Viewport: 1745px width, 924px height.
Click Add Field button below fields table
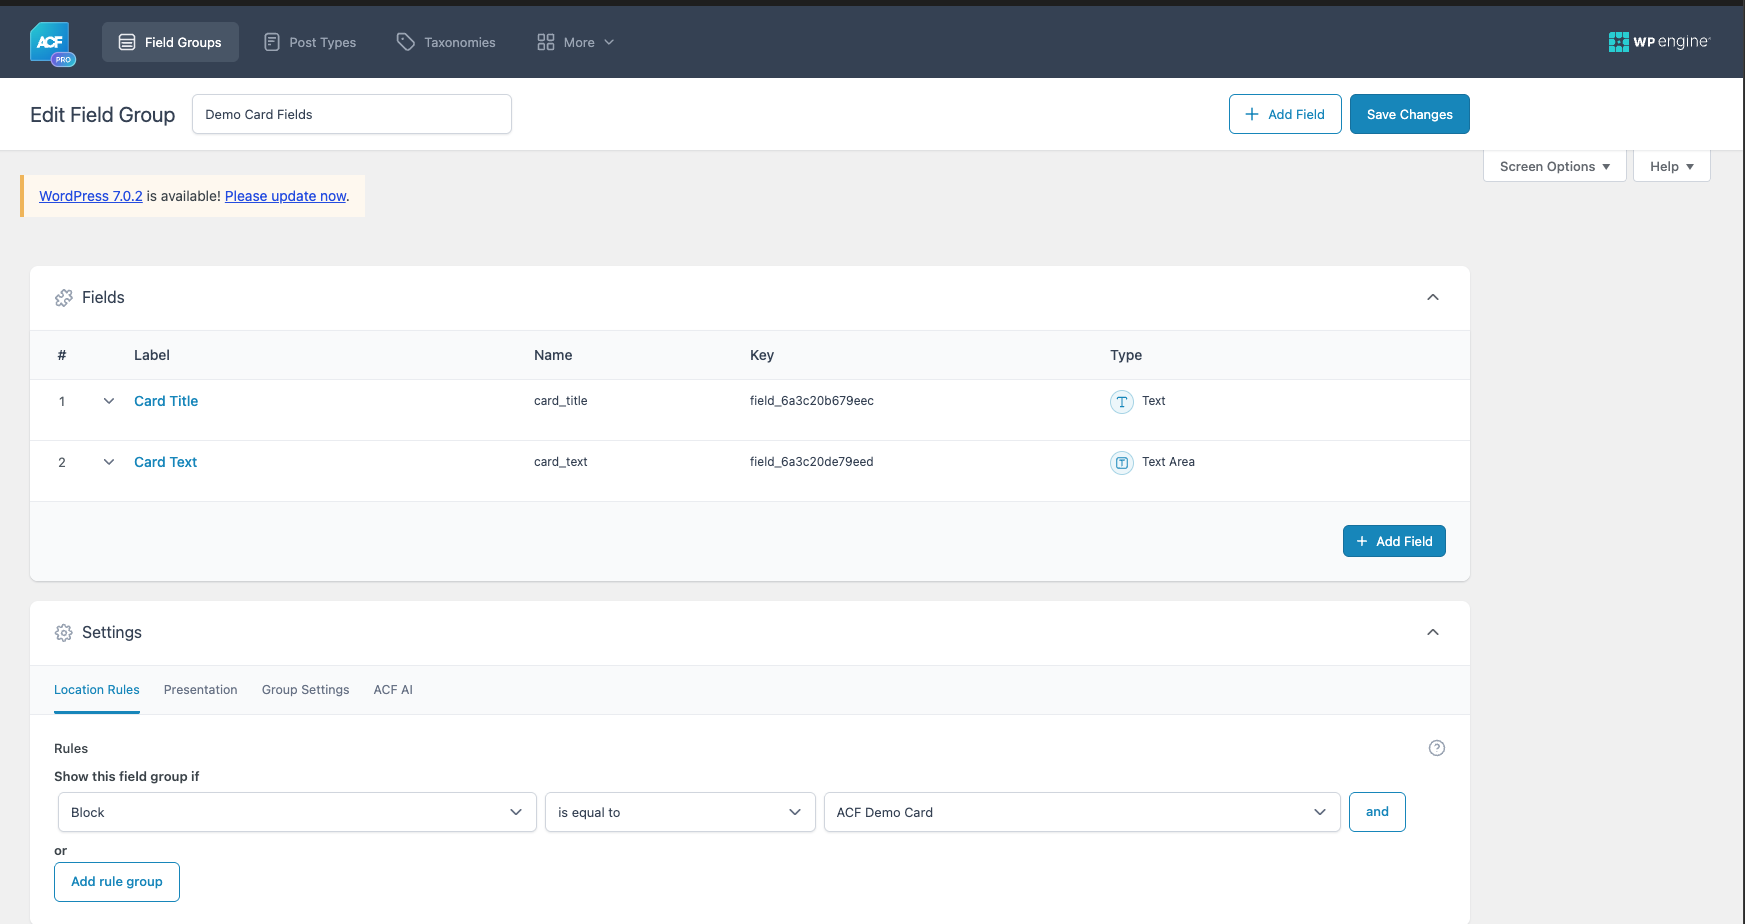[1394, 541]
